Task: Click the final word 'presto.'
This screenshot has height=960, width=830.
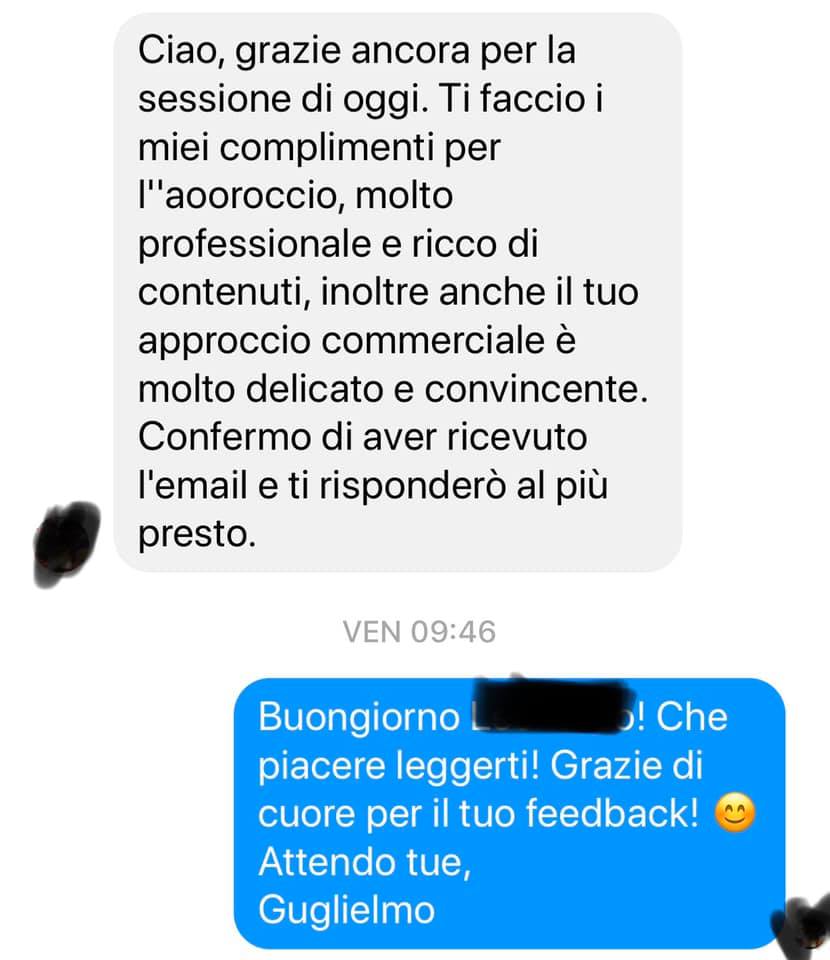Action: coord(196,534)
